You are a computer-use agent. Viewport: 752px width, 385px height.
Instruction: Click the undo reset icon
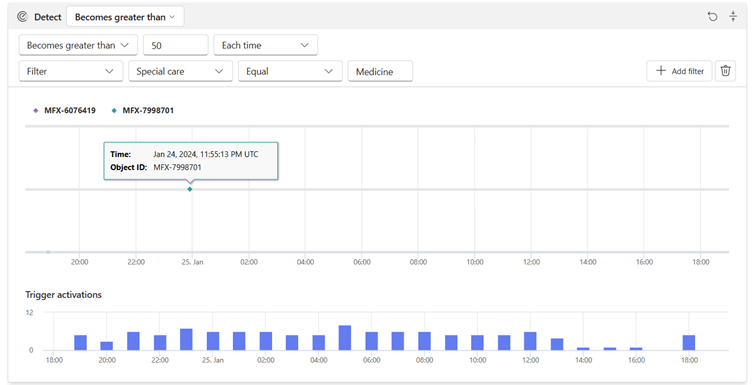(x=713, y=17)
